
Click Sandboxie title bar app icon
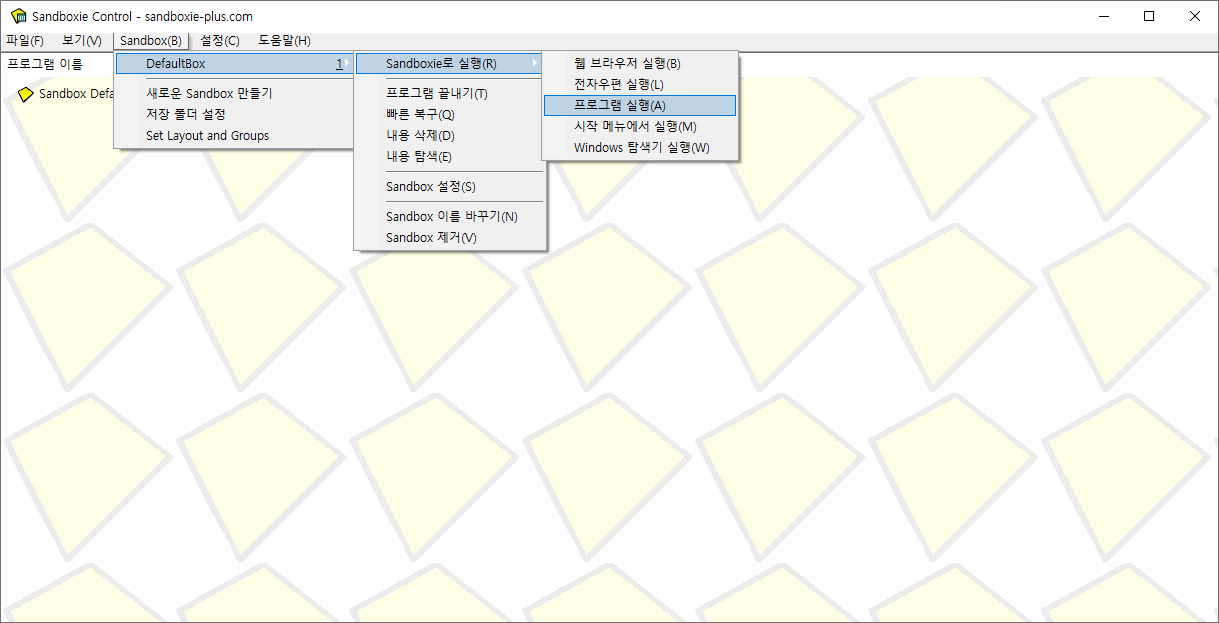18,16
